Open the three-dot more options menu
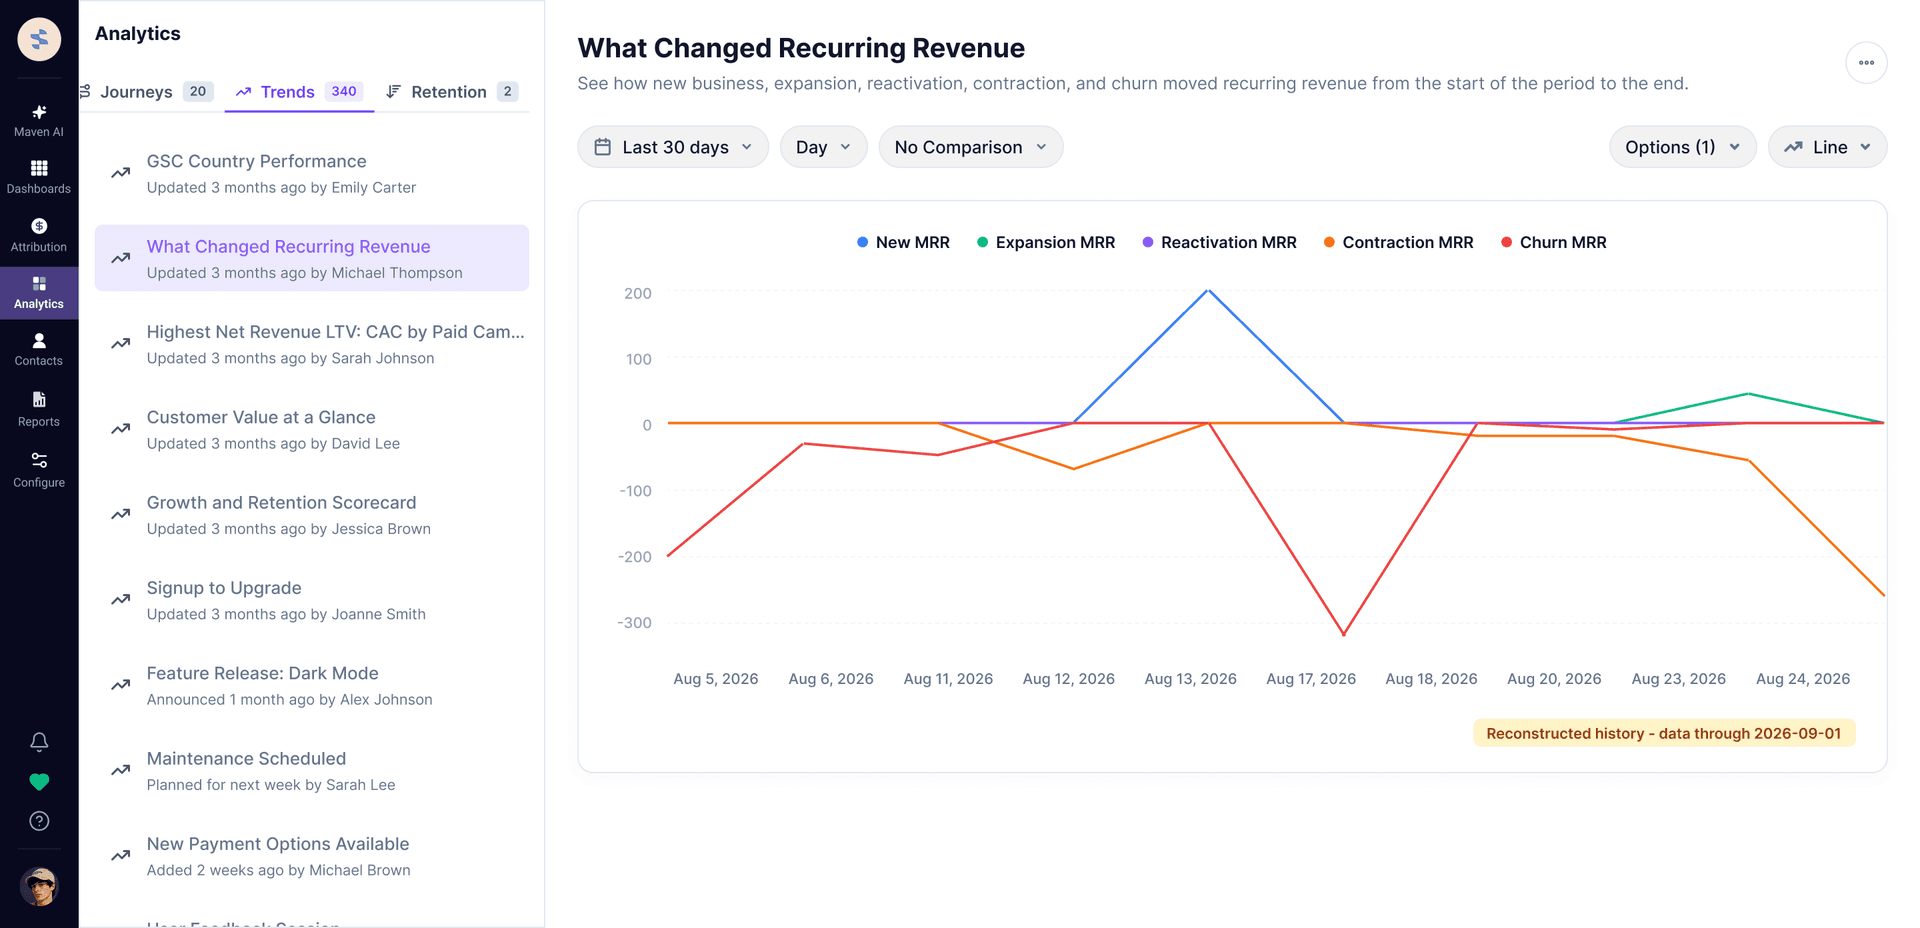This screenshot has width=1920, height=928. [x=1866, y=62]
